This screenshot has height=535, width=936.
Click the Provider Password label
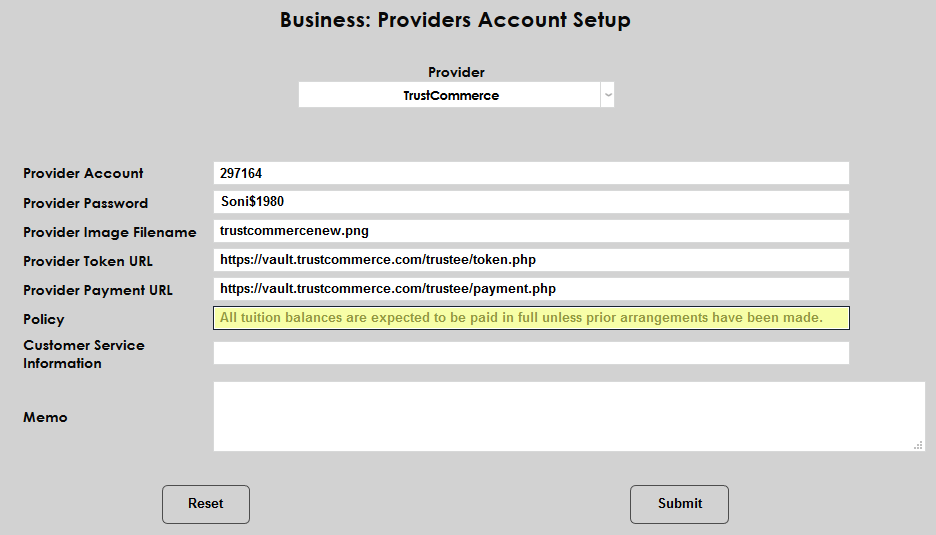tap(85, 203)
